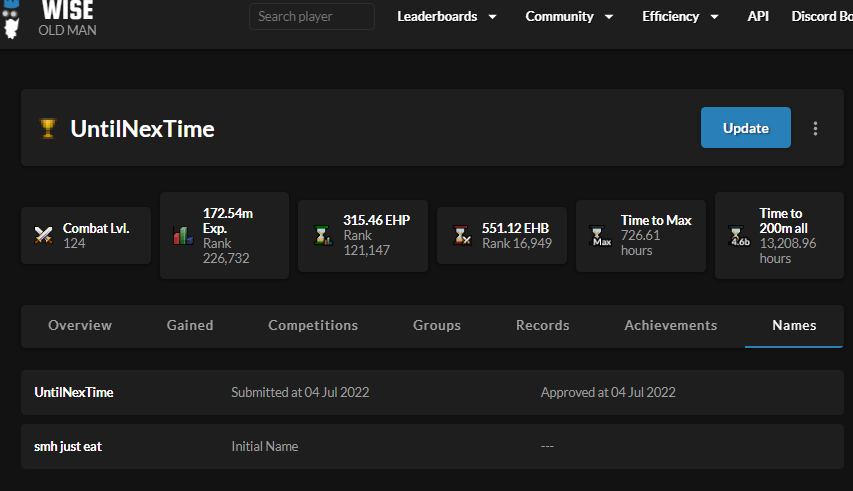Click the crossed swords Combat Lvl icon
The width and height of the screenshot is (853, 491).
click(44, 235)
